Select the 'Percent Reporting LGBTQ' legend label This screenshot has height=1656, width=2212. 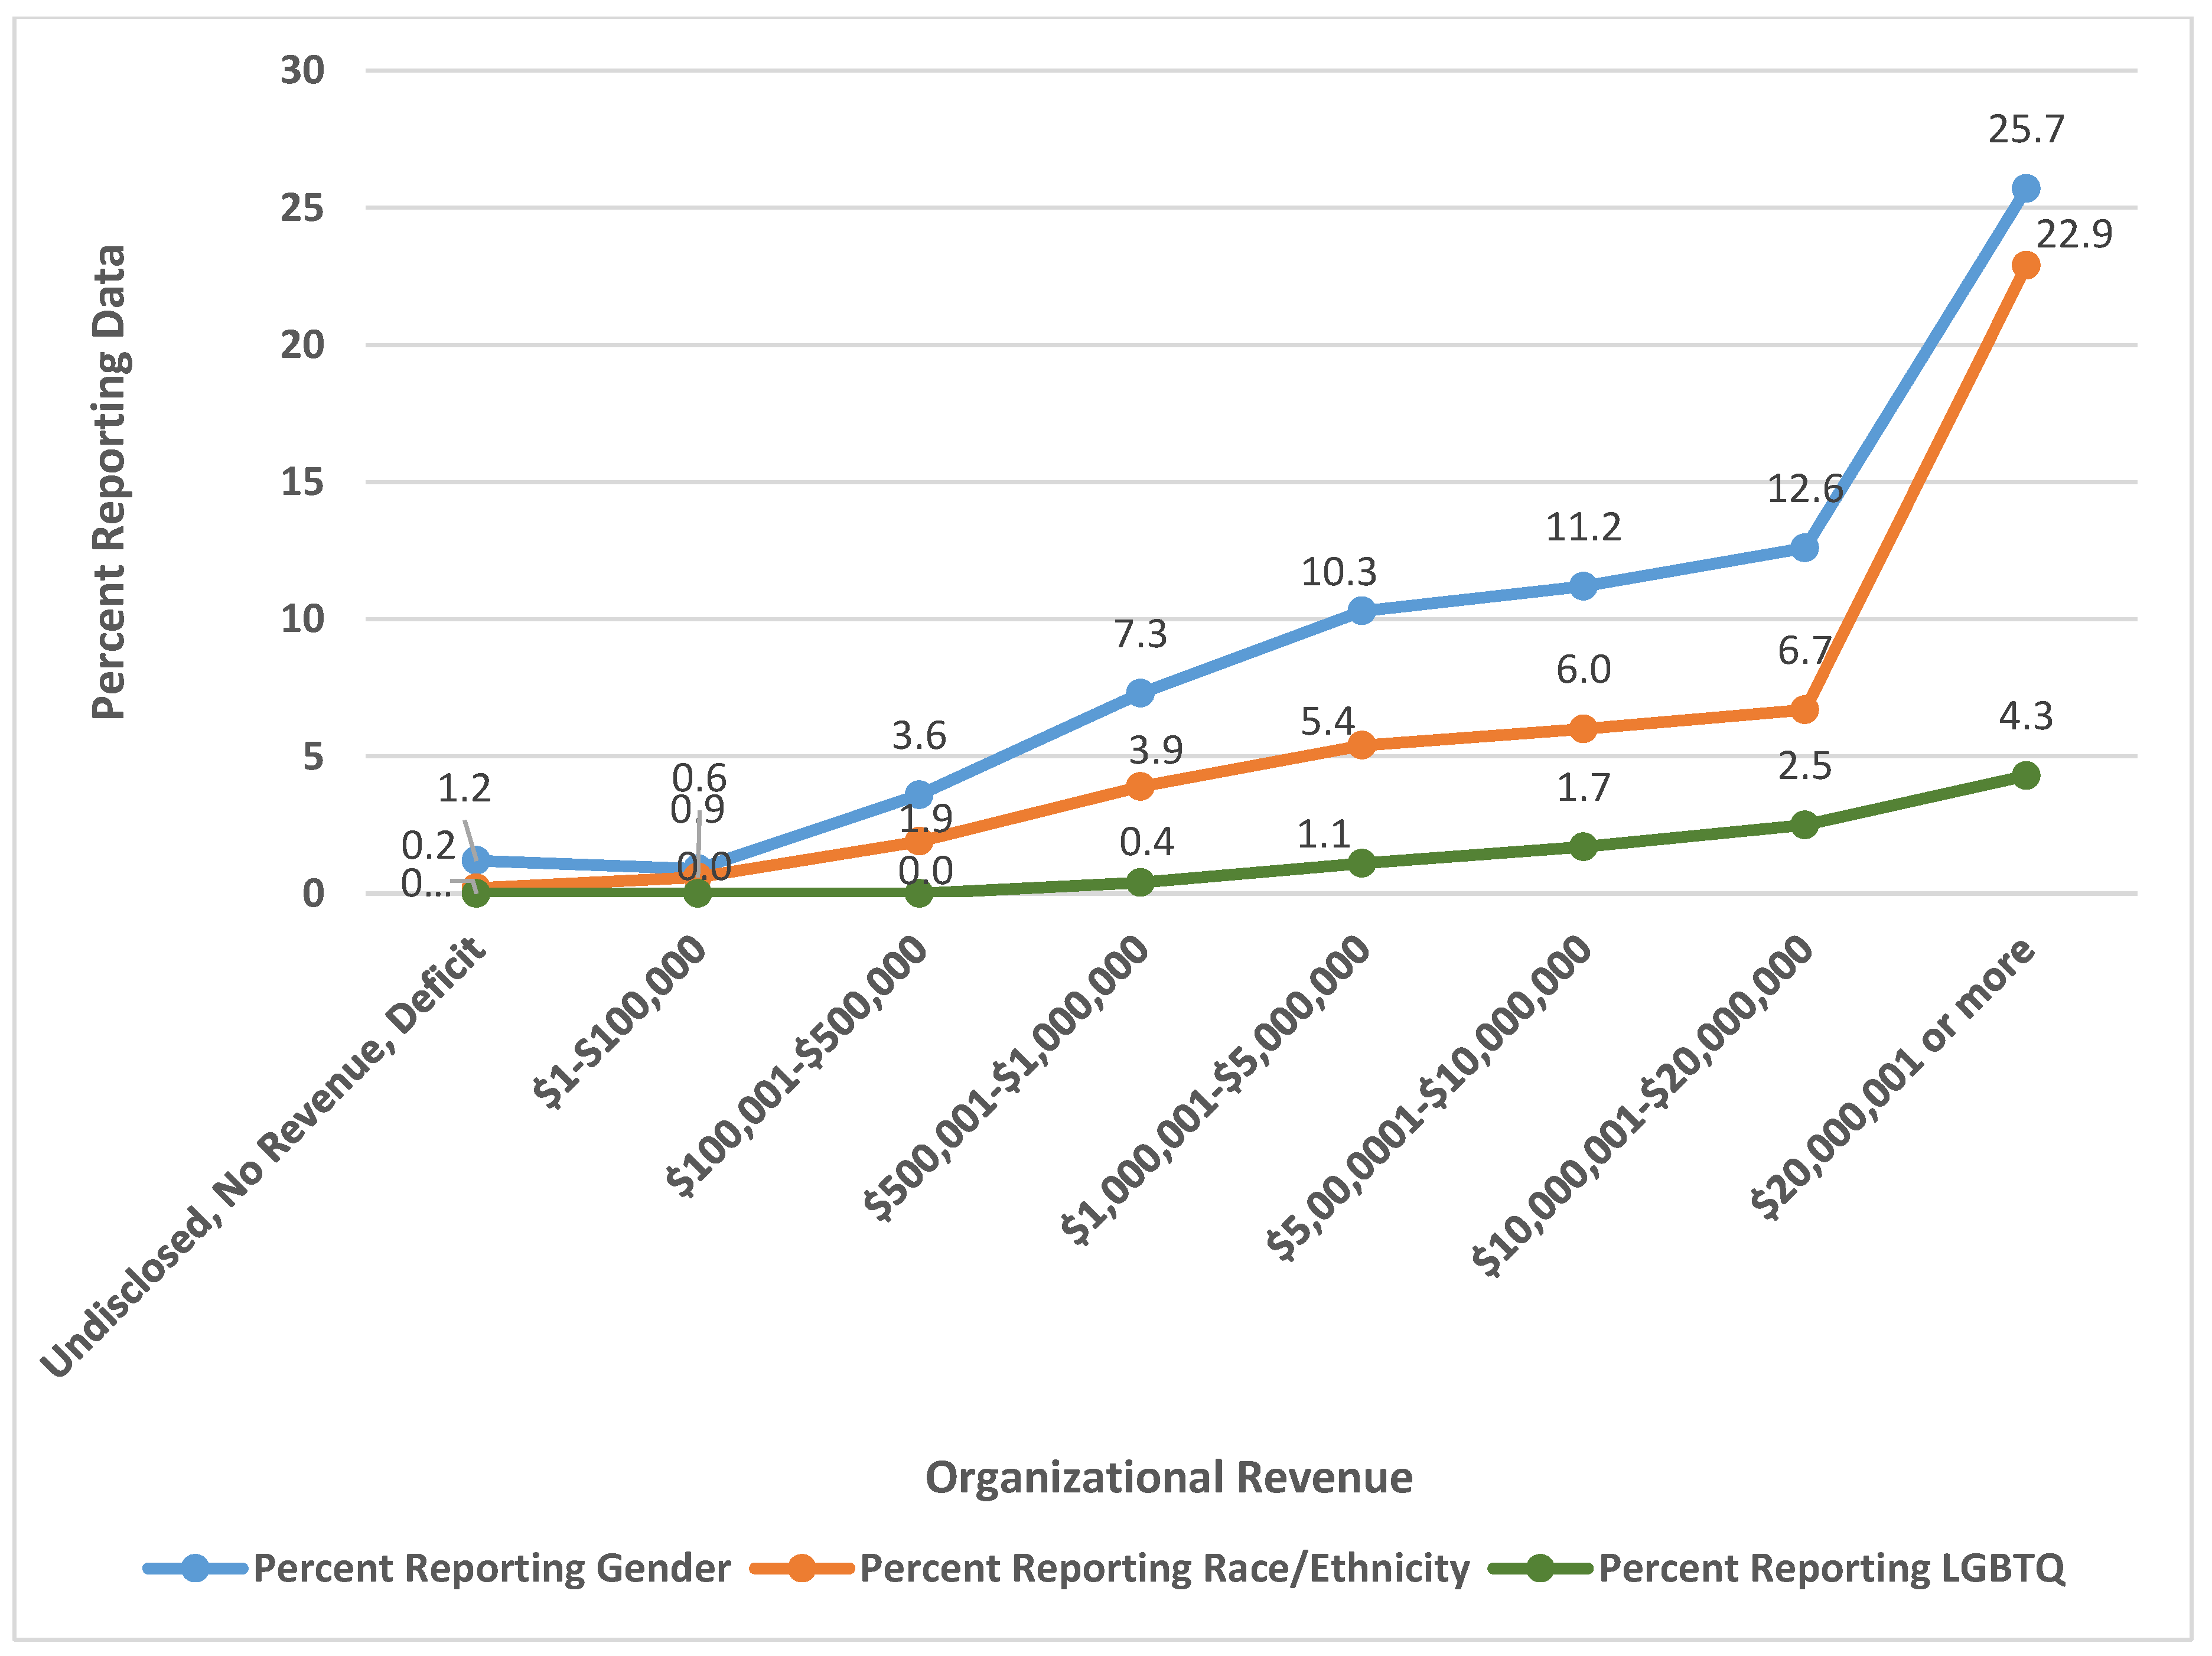1831,1568
